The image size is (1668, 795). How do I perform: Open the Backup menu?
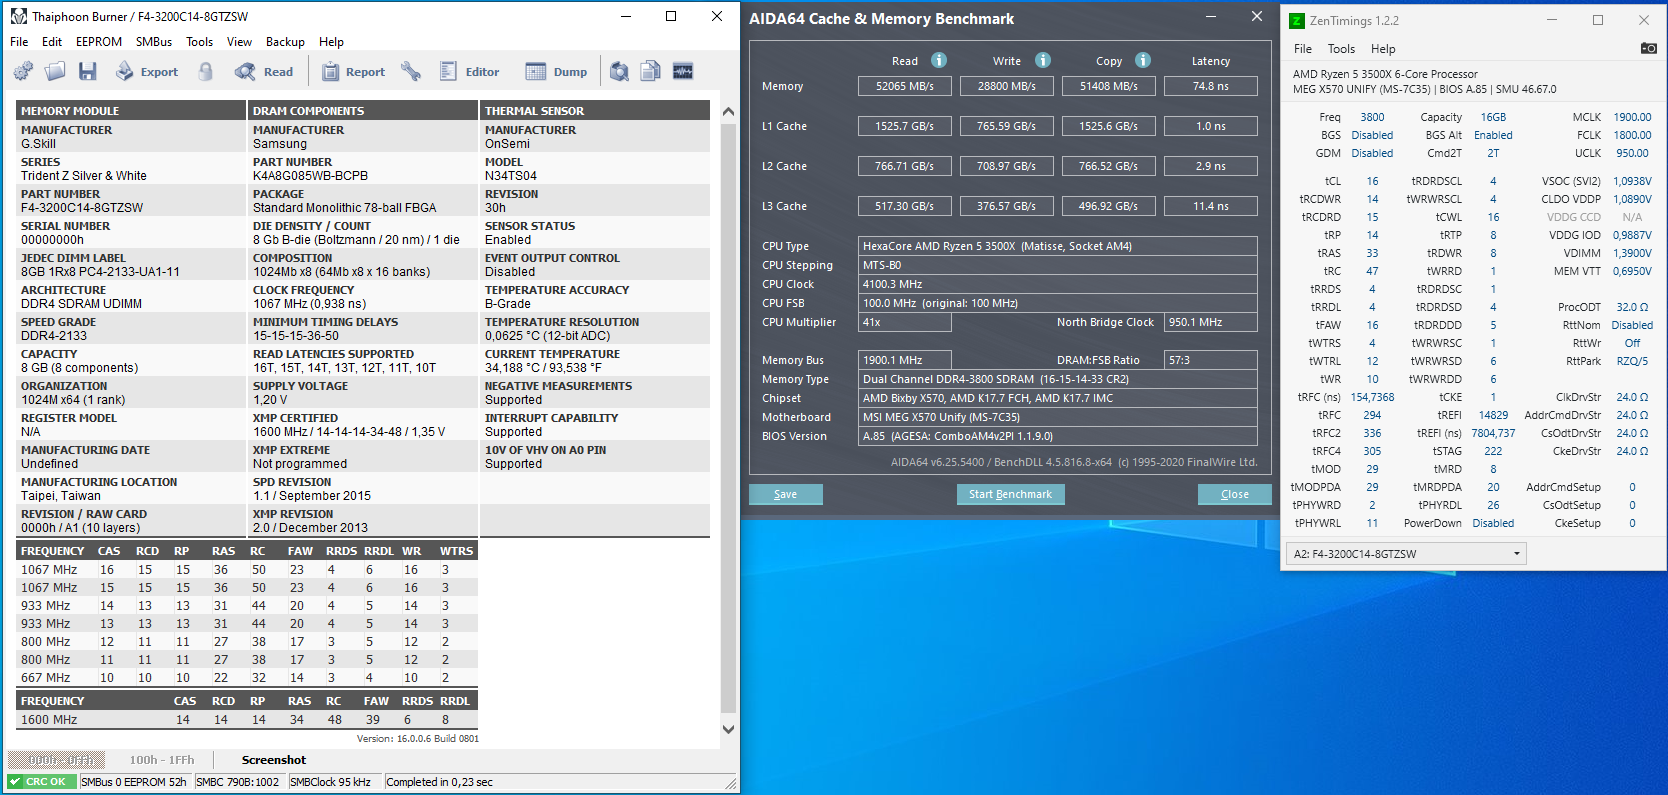pyautogui.click(x=285, y=42)
